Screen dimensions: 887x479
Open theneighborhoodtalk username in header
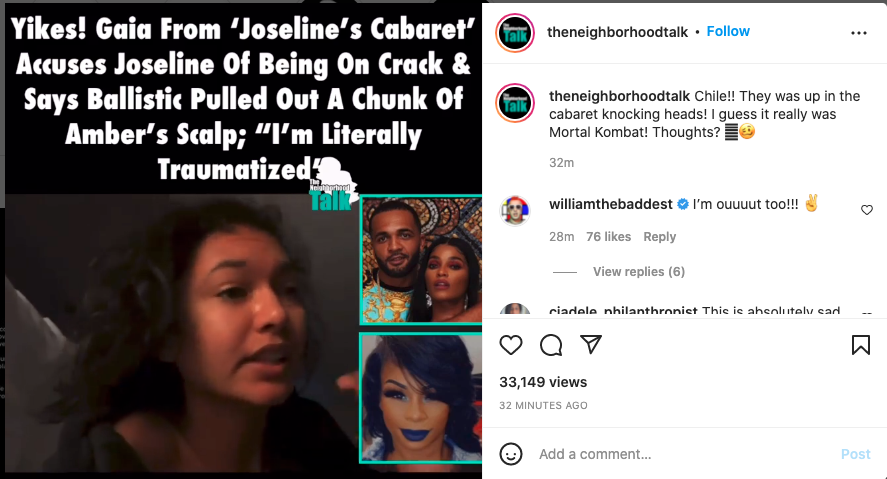[617, 32]
